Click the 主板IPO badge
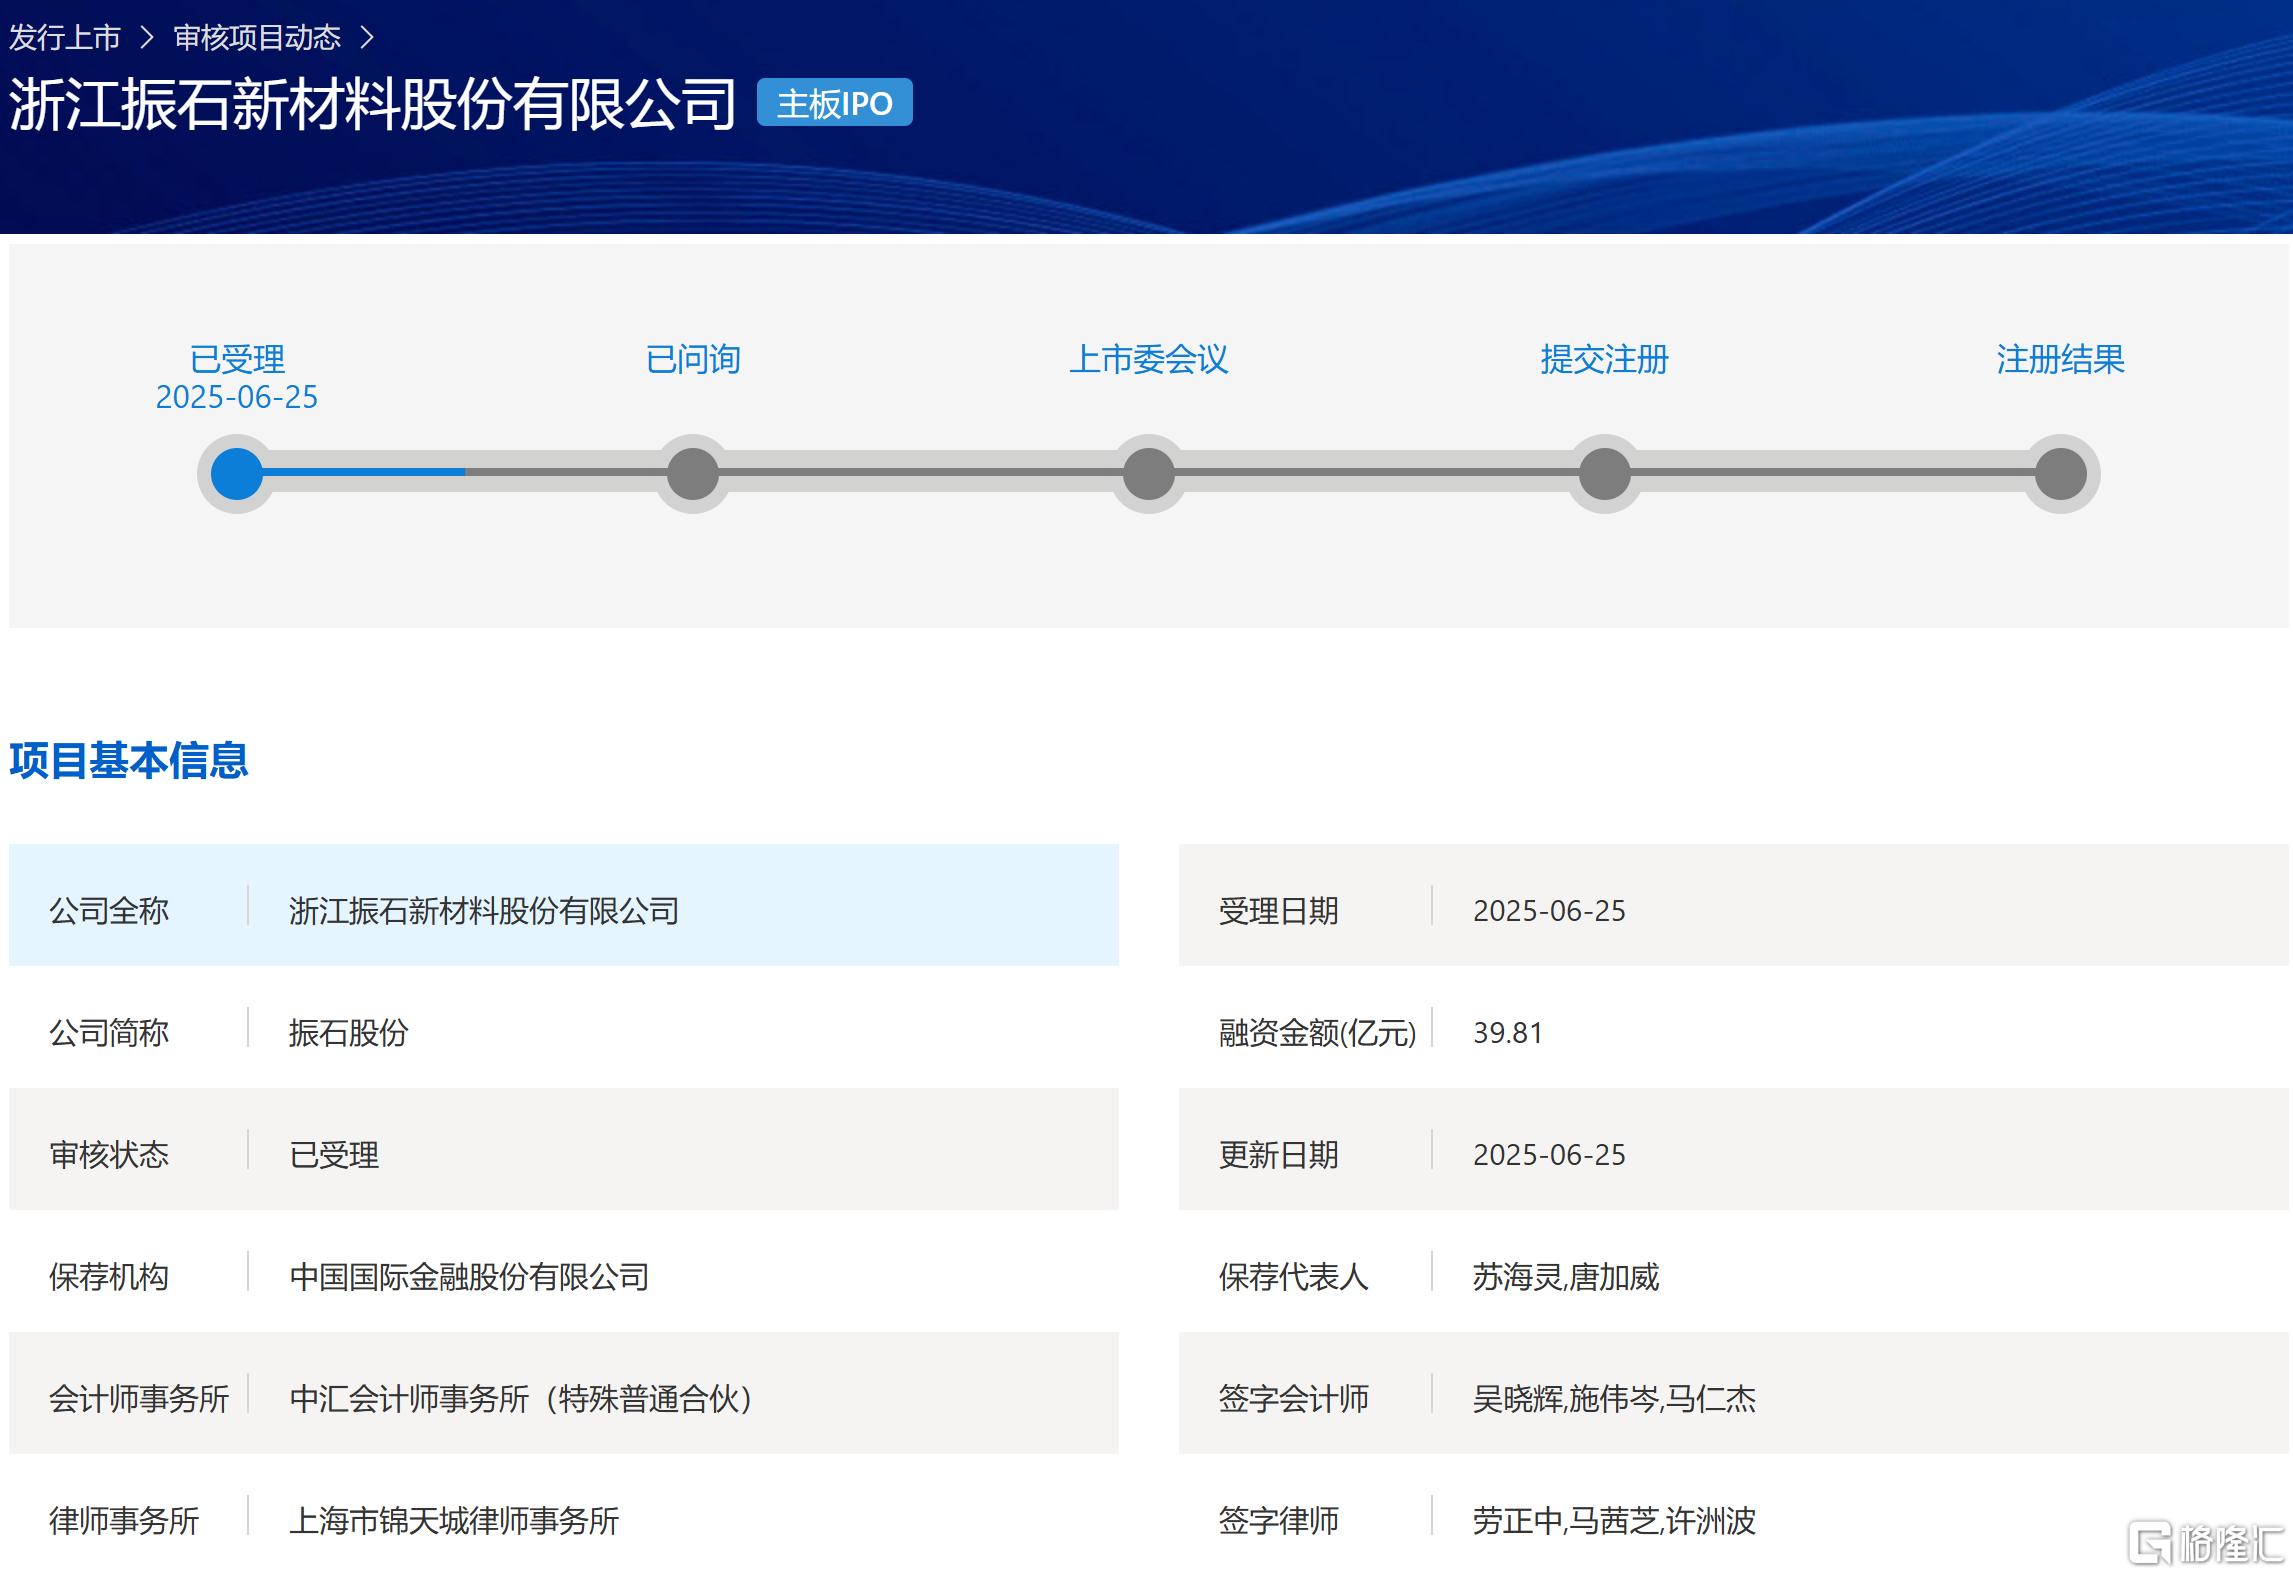 [x=834, y=103]
